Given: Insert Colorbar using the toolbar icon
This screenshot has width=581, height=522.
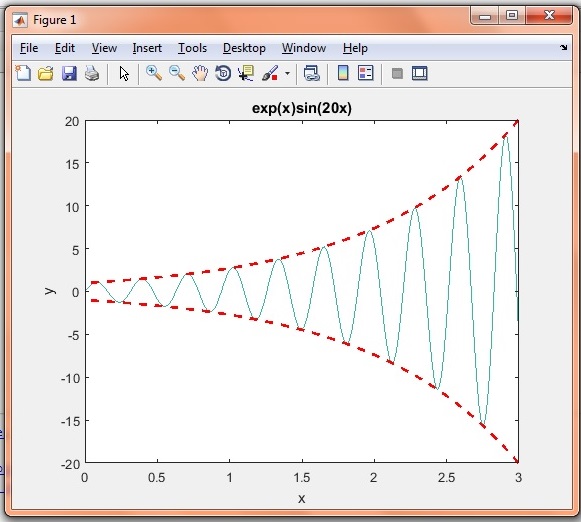Looking at the screenshot, I should click(343, 73).
